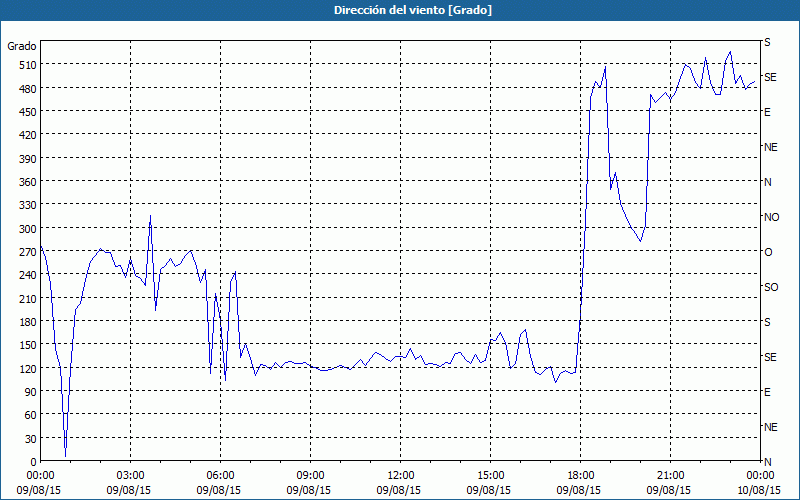Click the 00:00 time label above 10/08/15
The image size is (800, 500).
[760, 476]
